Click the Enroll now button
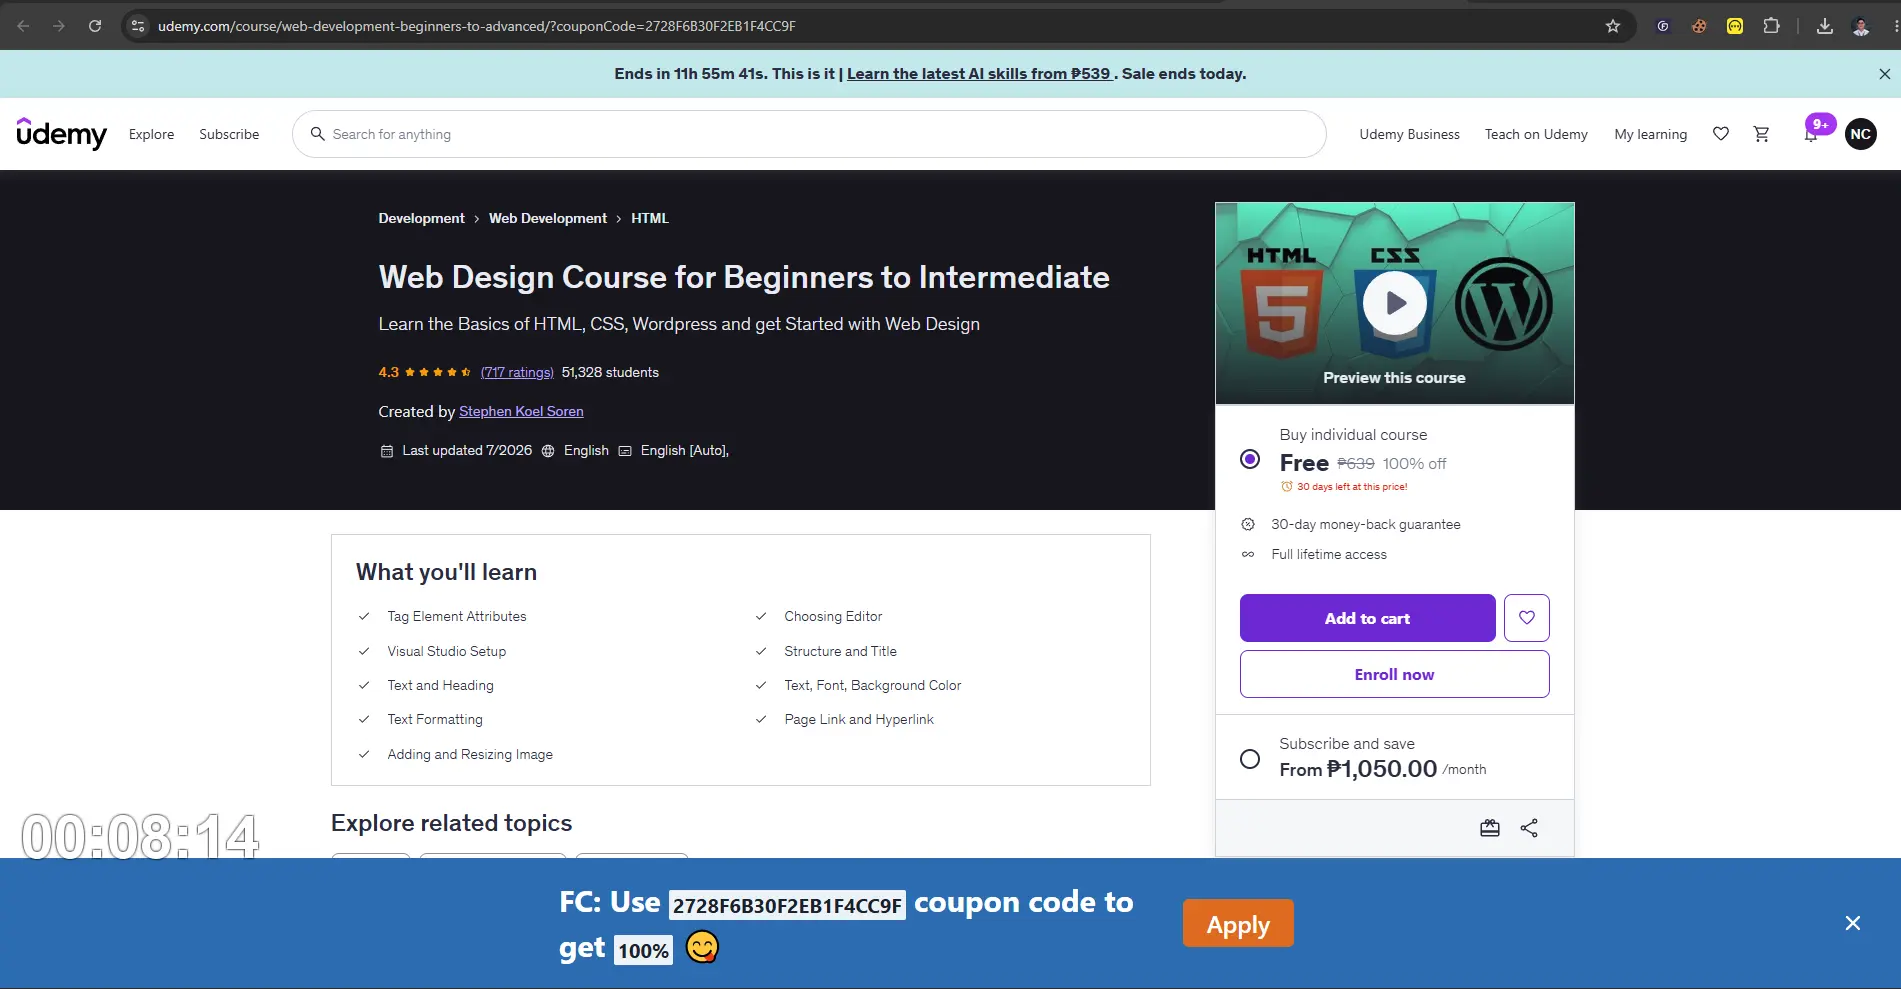Image resolution: width=1901 pixels, height=989 pixels. (1395, 674)
